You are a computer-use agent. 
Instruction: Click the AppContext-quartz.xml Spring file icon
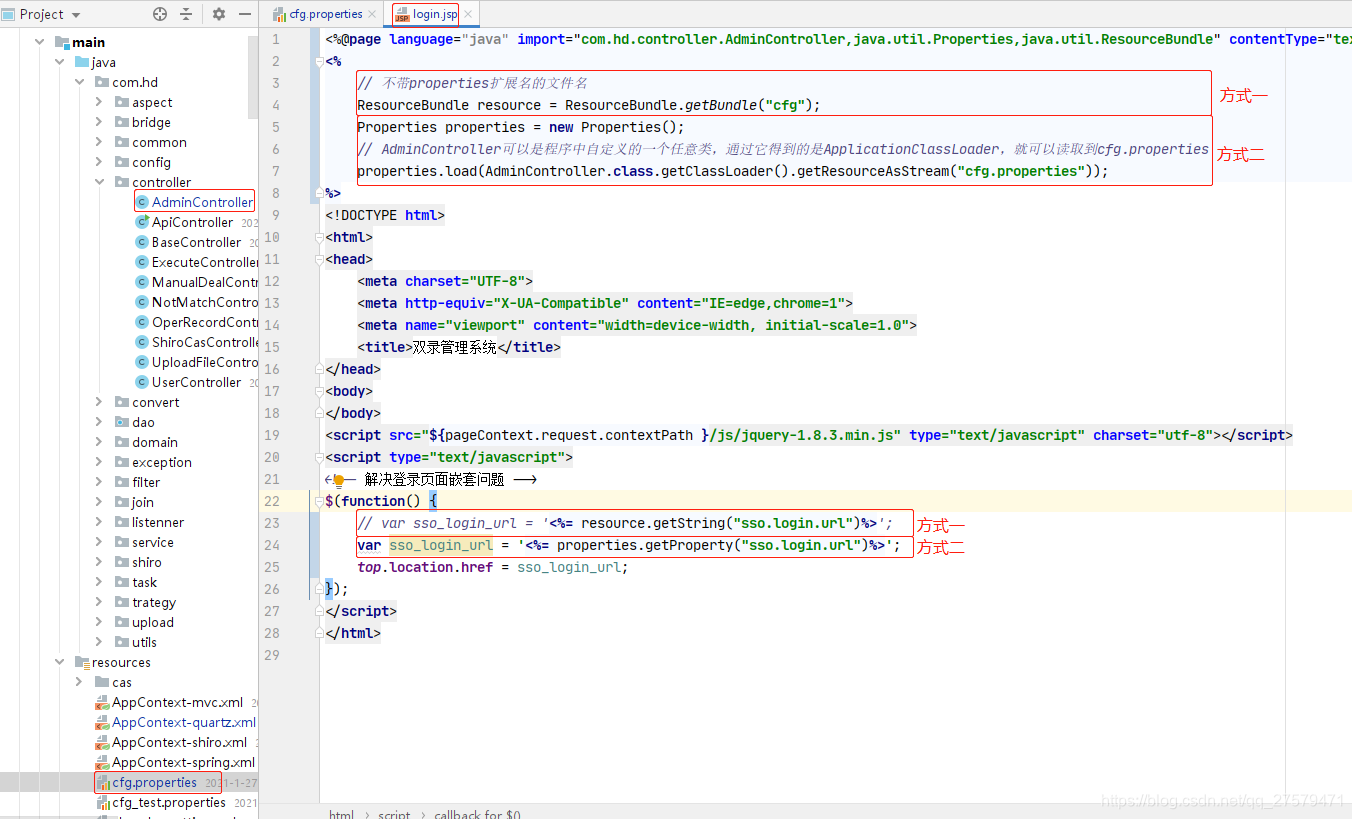[102, 722]
